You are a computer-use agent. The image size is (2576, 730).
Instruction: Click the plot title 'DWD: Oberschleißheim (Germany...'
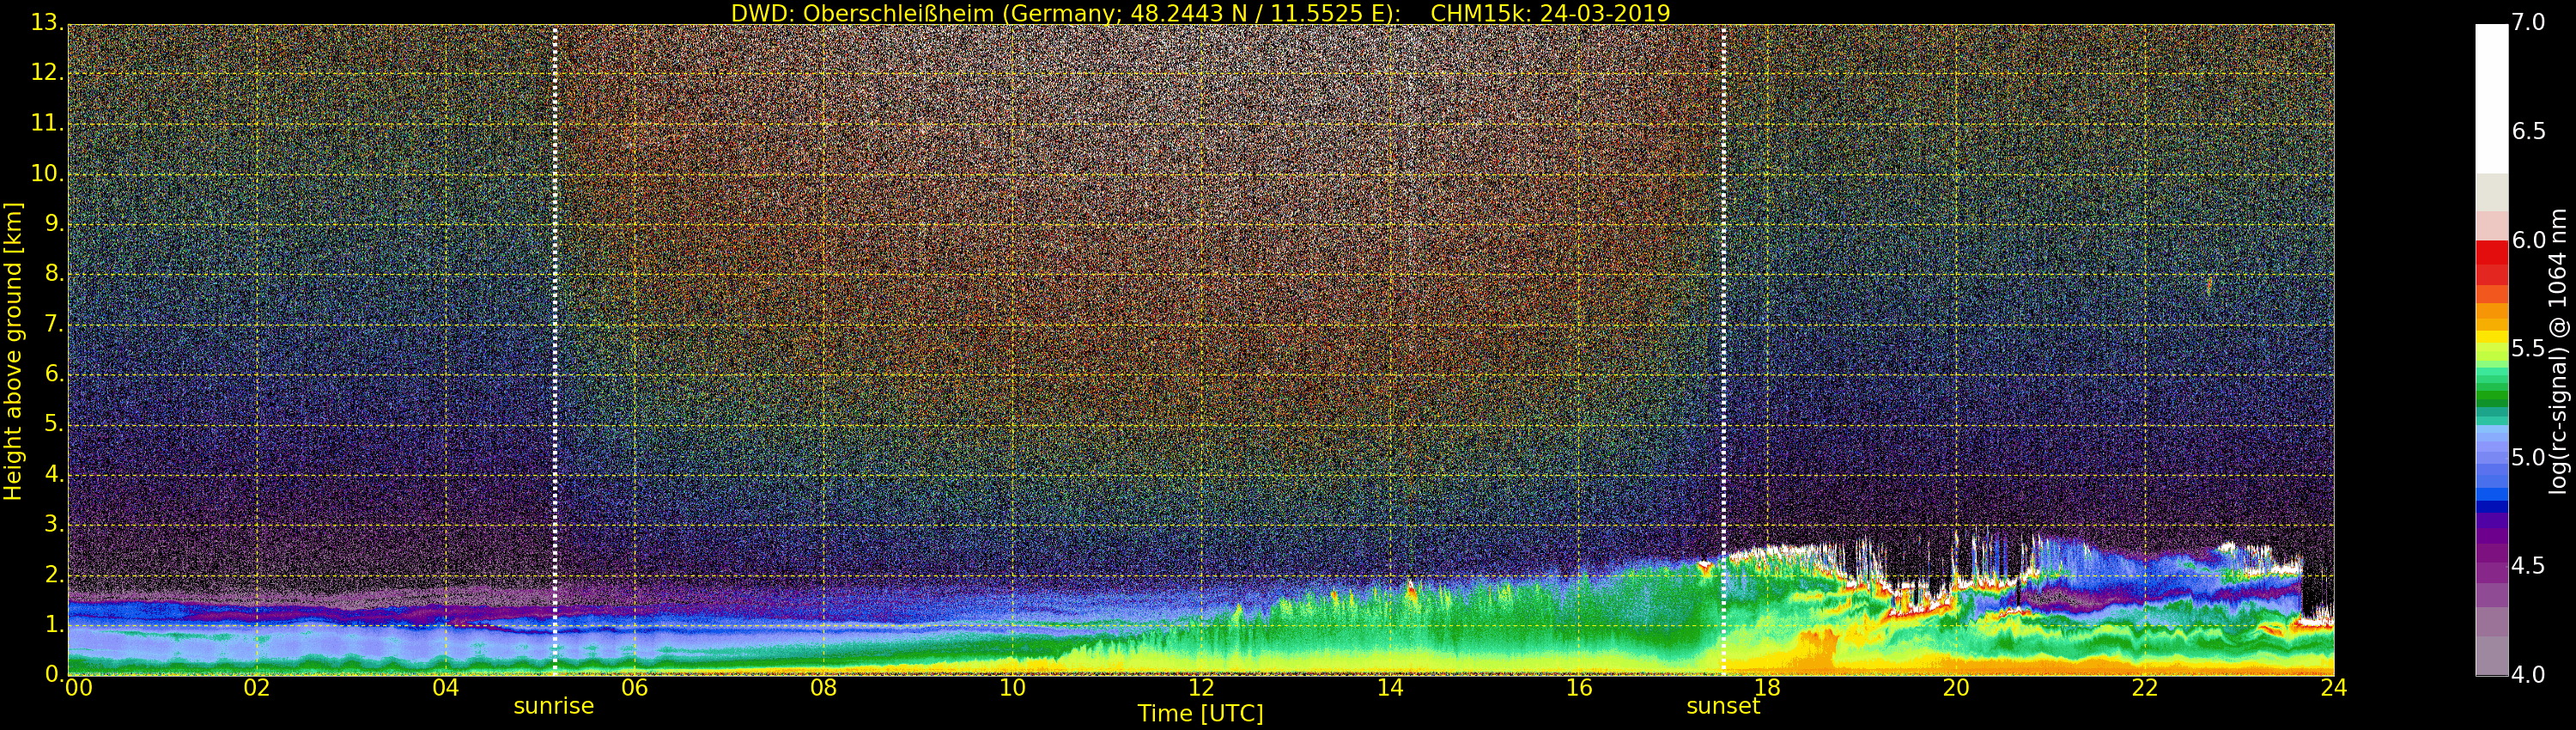[1200, 13]
